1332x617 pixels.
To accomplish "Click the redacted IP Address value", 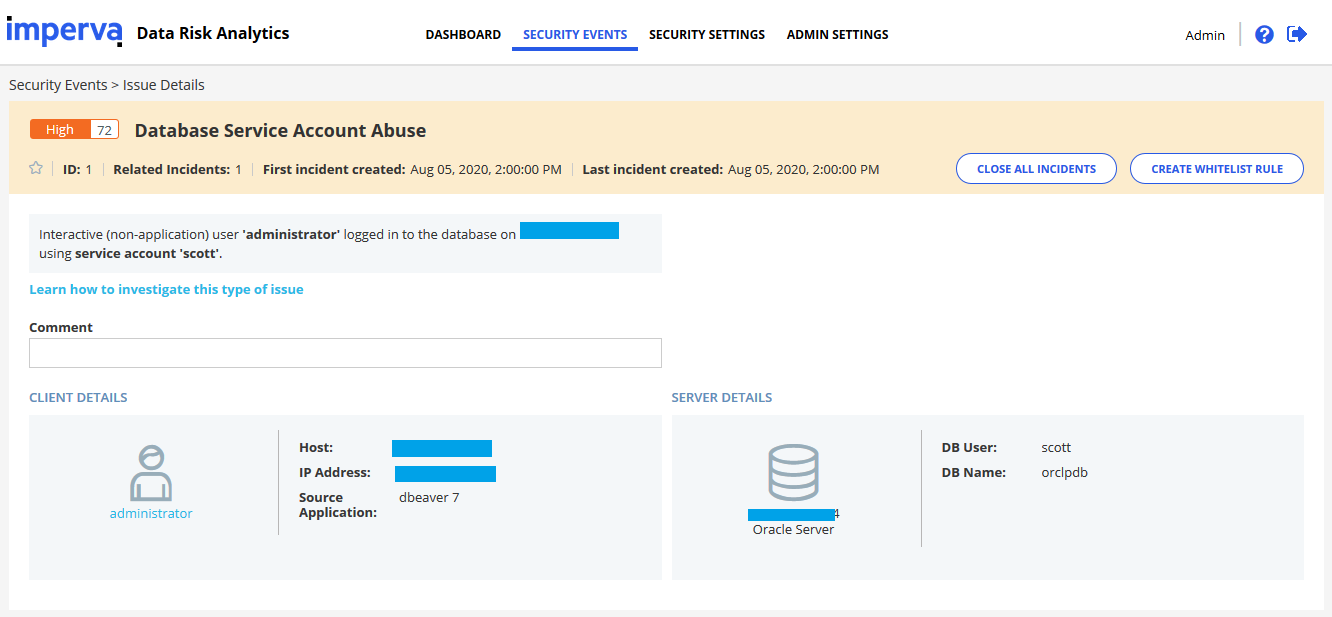I will [445, 474].
